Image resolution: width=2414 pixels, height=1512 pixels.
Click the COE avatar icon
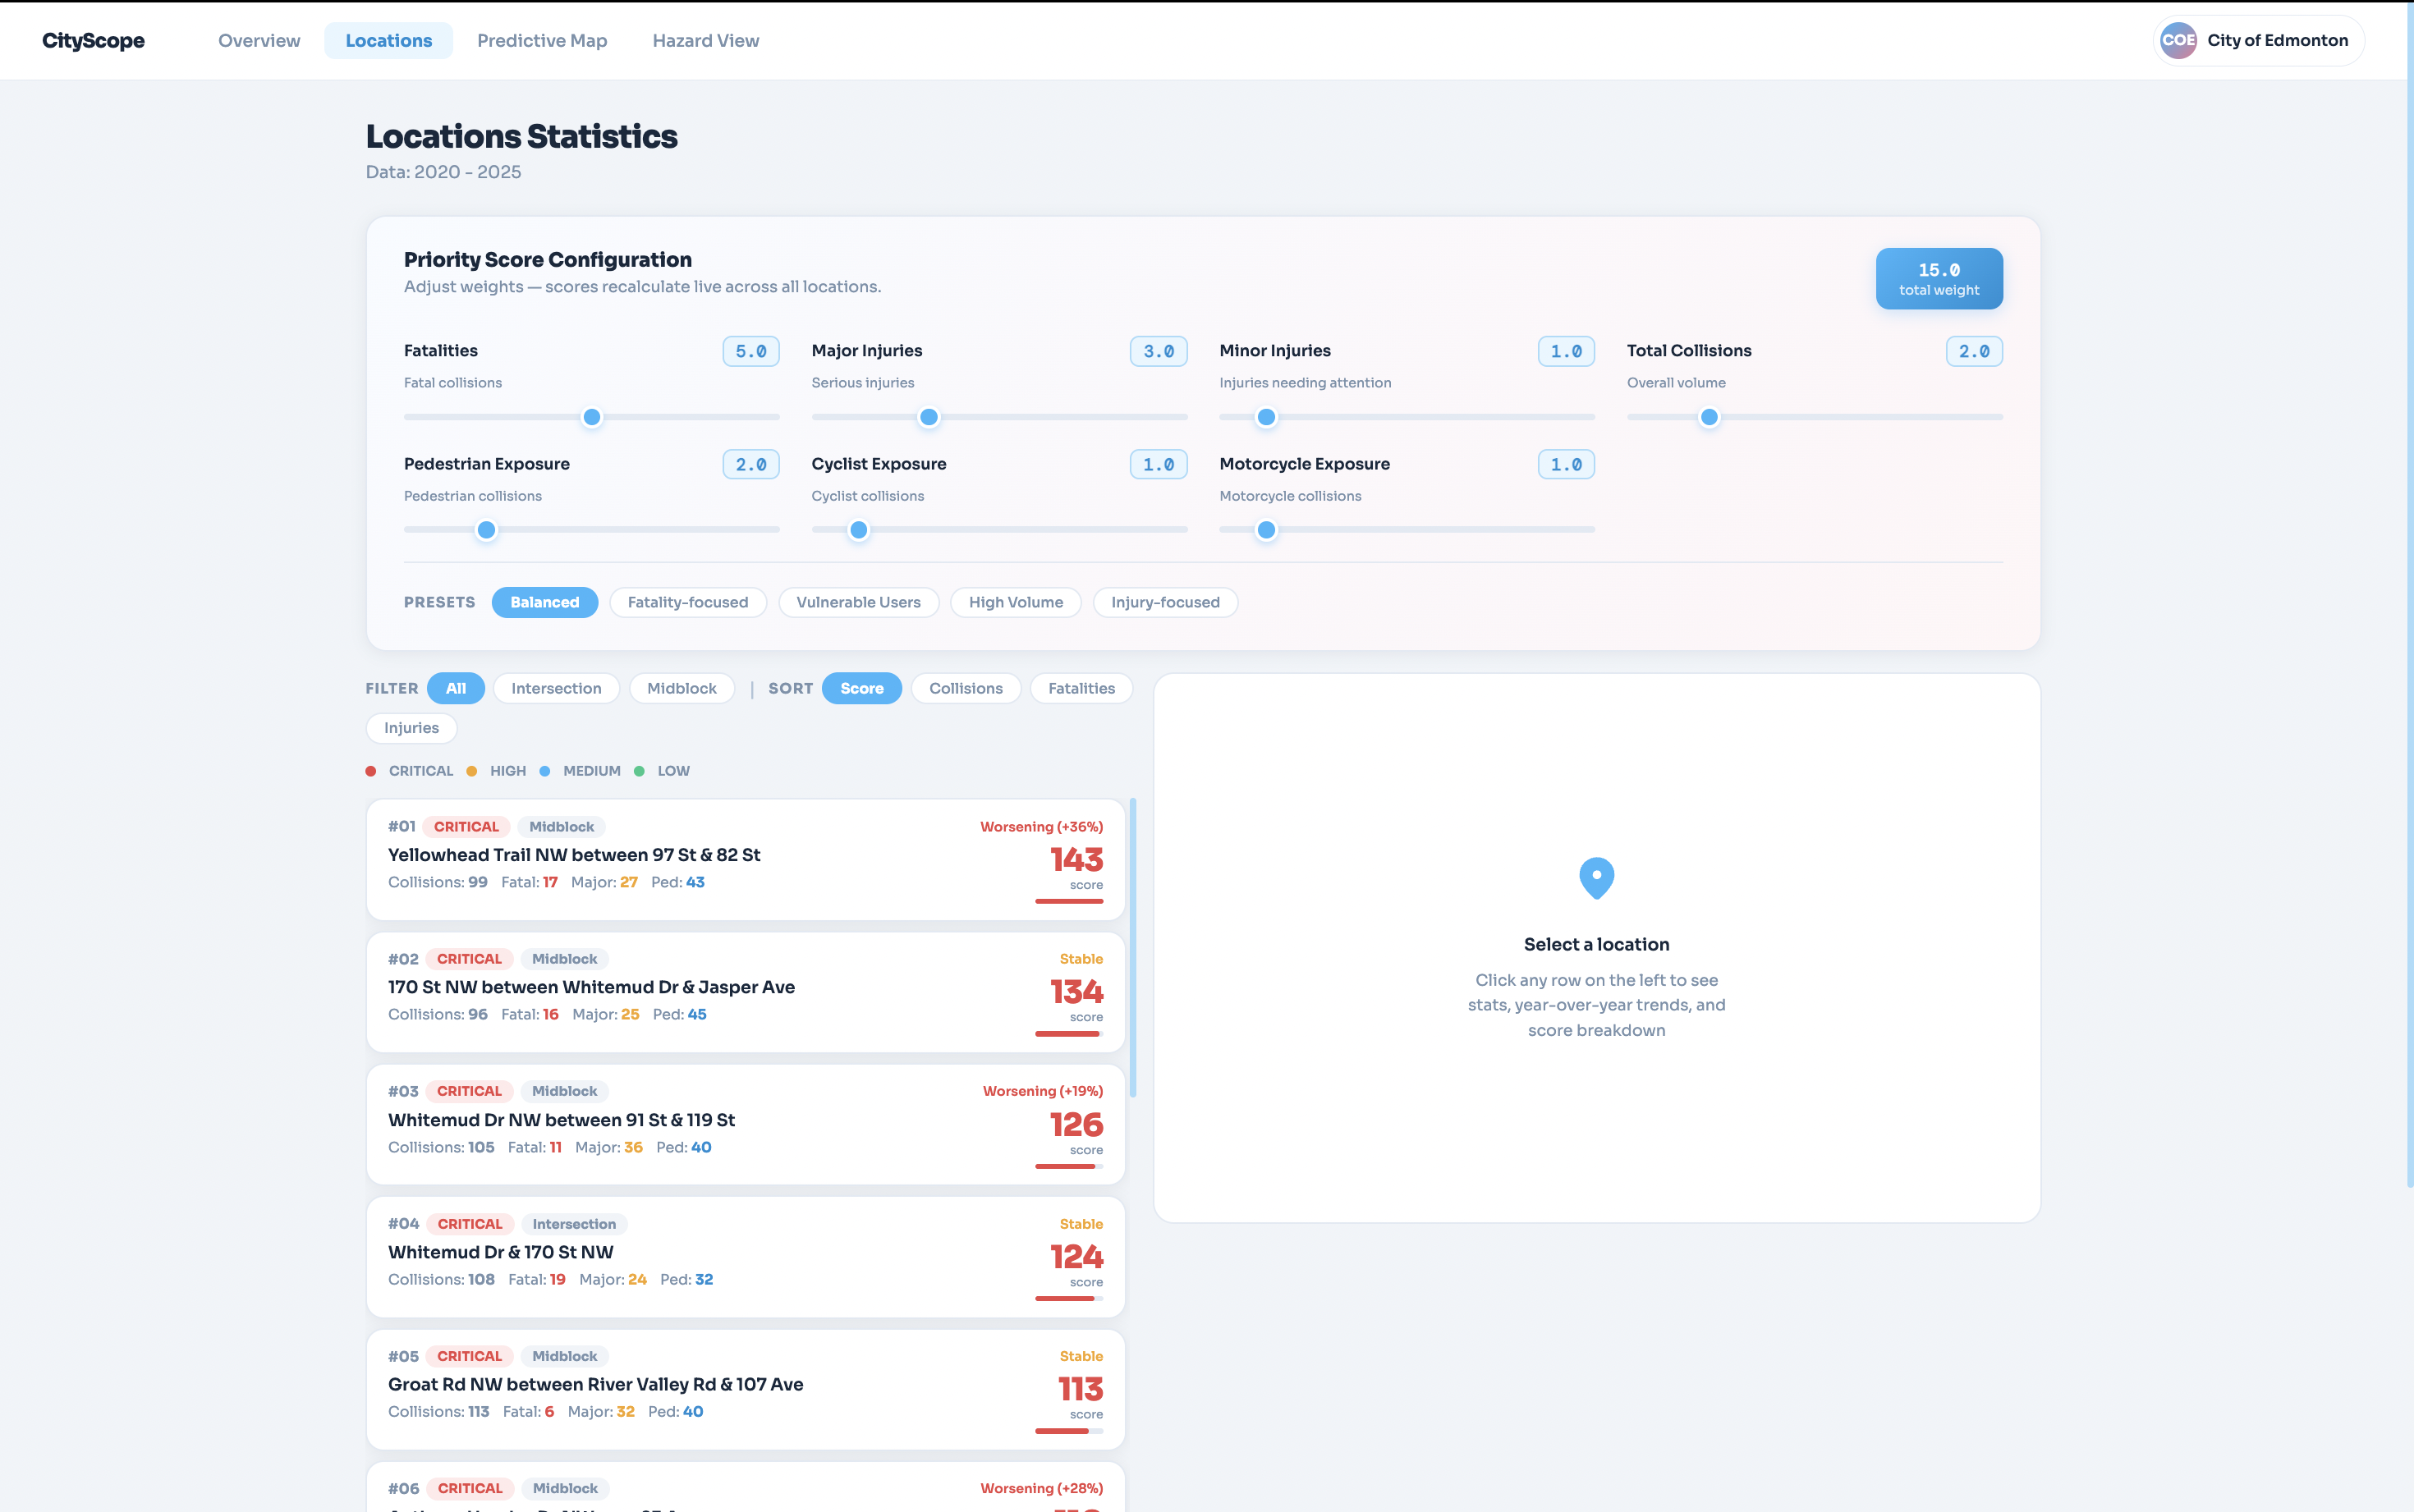[2178, 41]
